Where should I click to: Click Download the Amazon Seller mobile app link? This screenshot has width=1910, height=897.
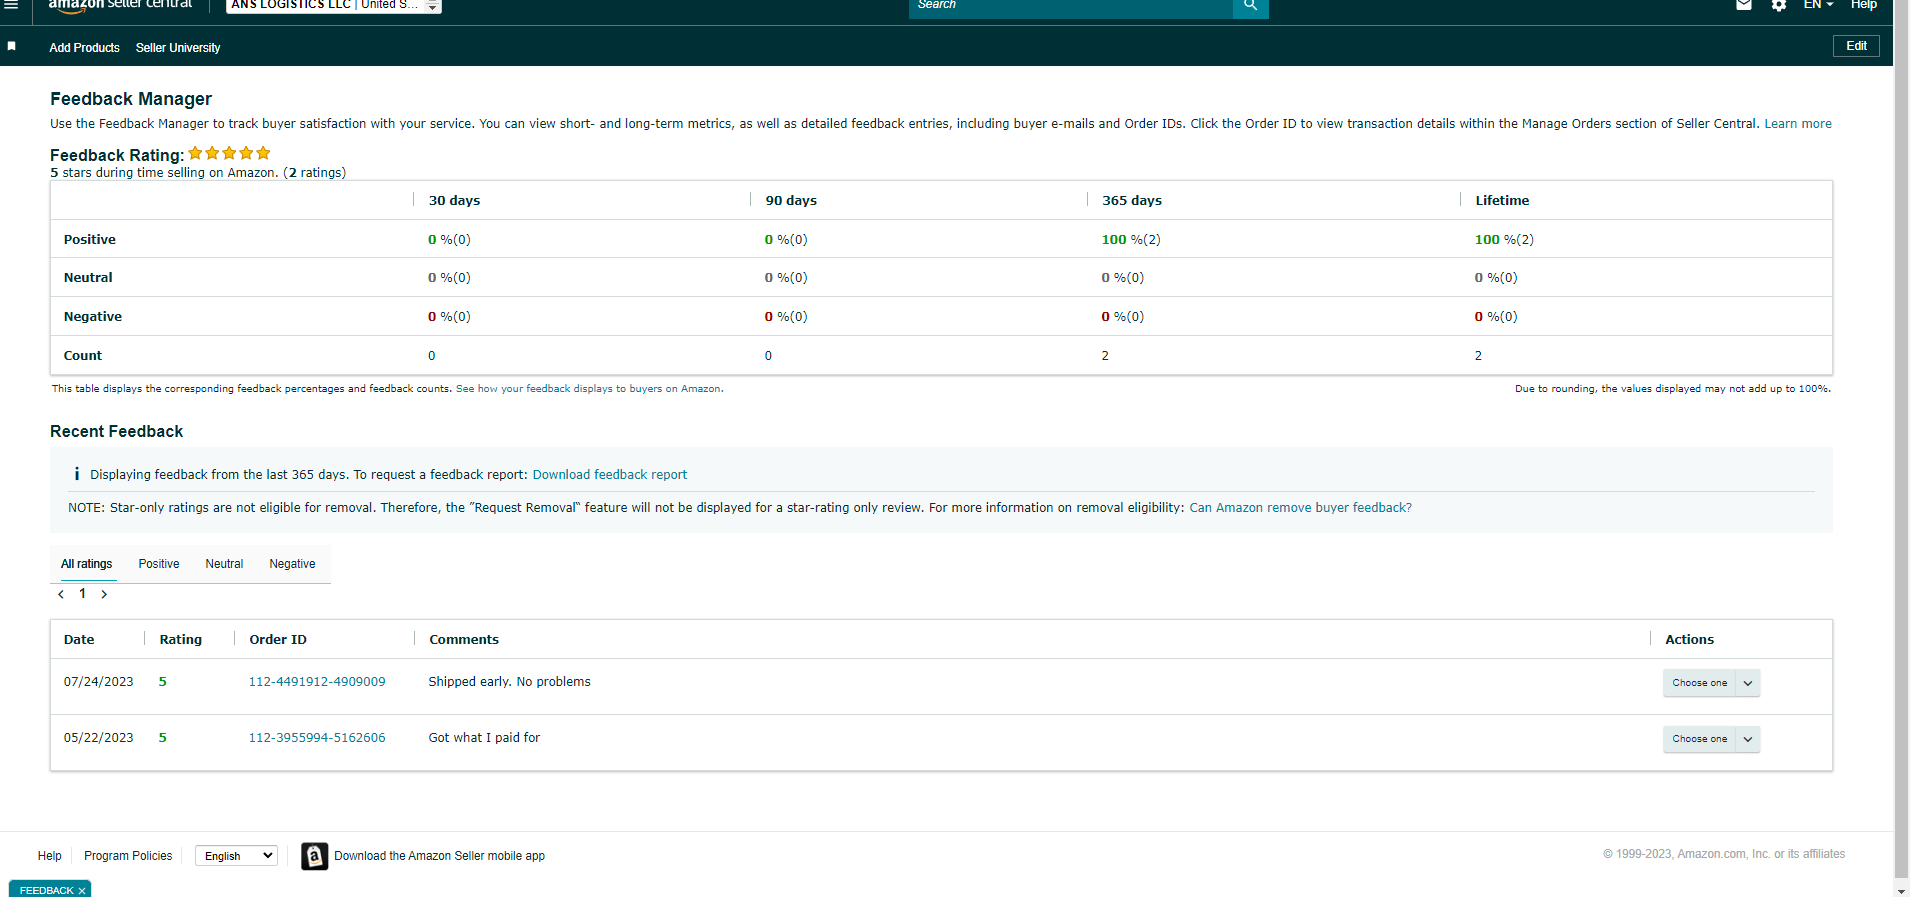439,856
